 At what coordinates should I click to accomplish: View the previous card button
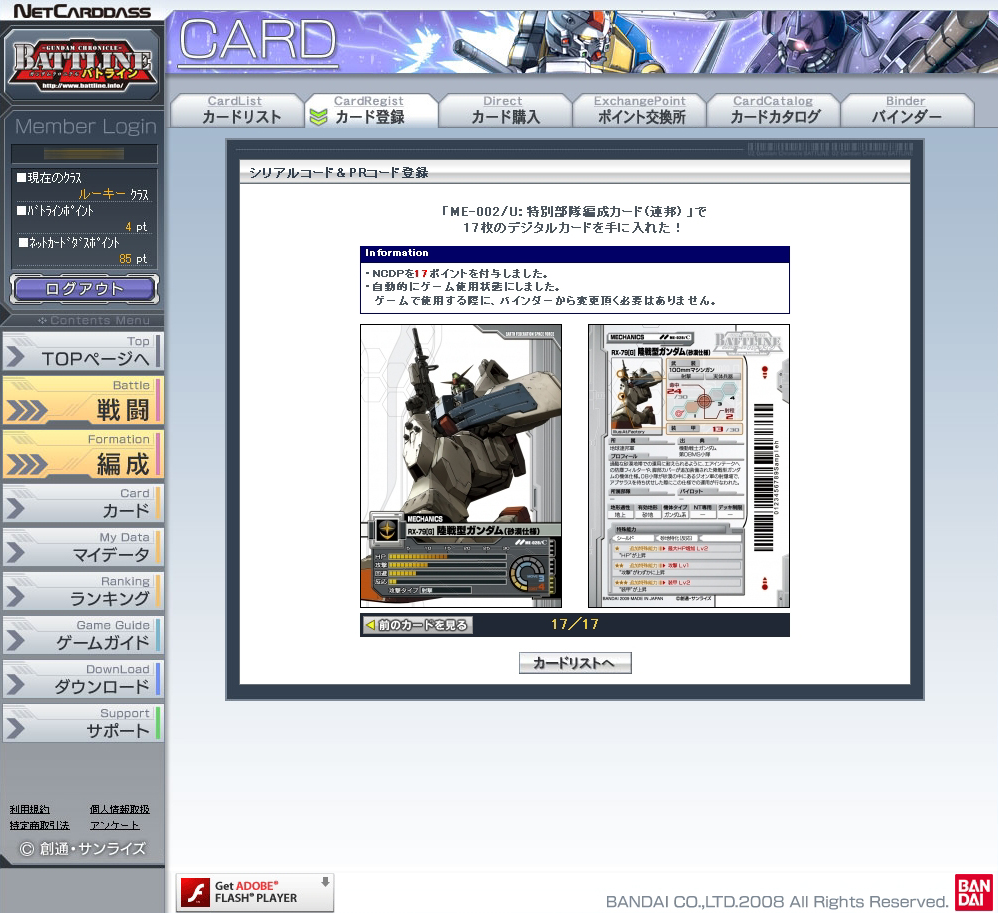click(x=417, y=625)
